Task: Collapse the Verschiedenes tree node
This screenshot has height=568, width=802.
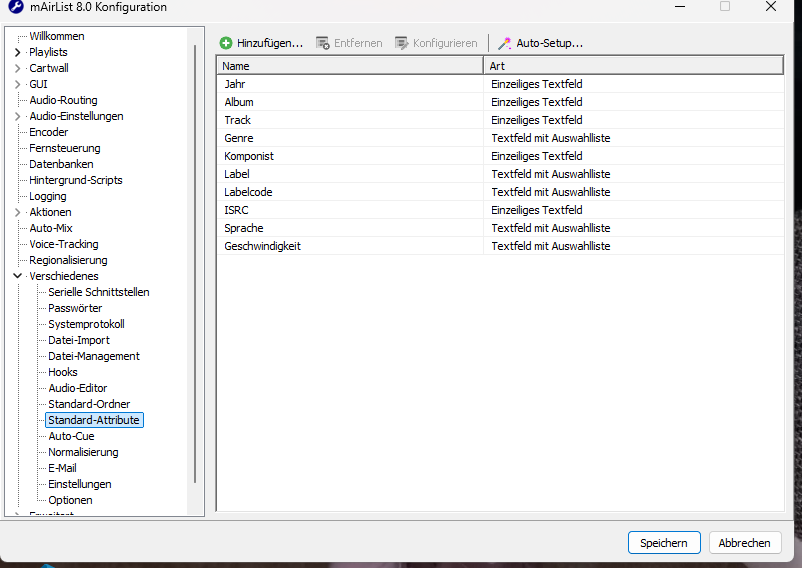Action: (18, 276)
